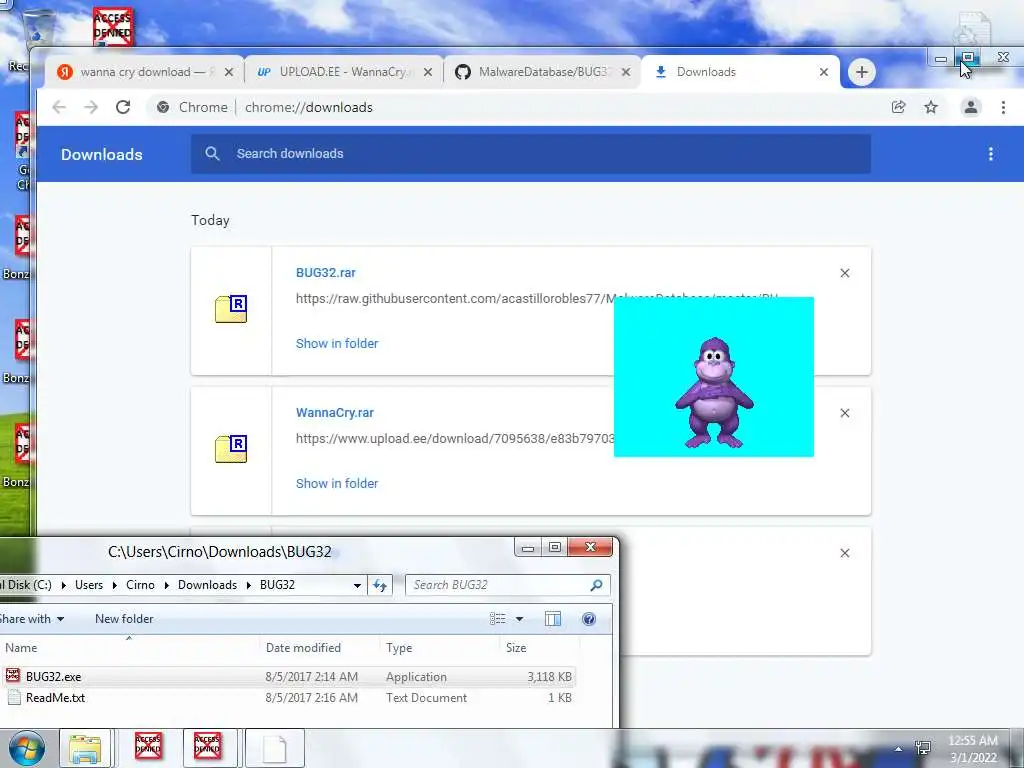Show hidden system tray icons
This screenshot has width=1024, height=768.
click(x=899, y=748)
